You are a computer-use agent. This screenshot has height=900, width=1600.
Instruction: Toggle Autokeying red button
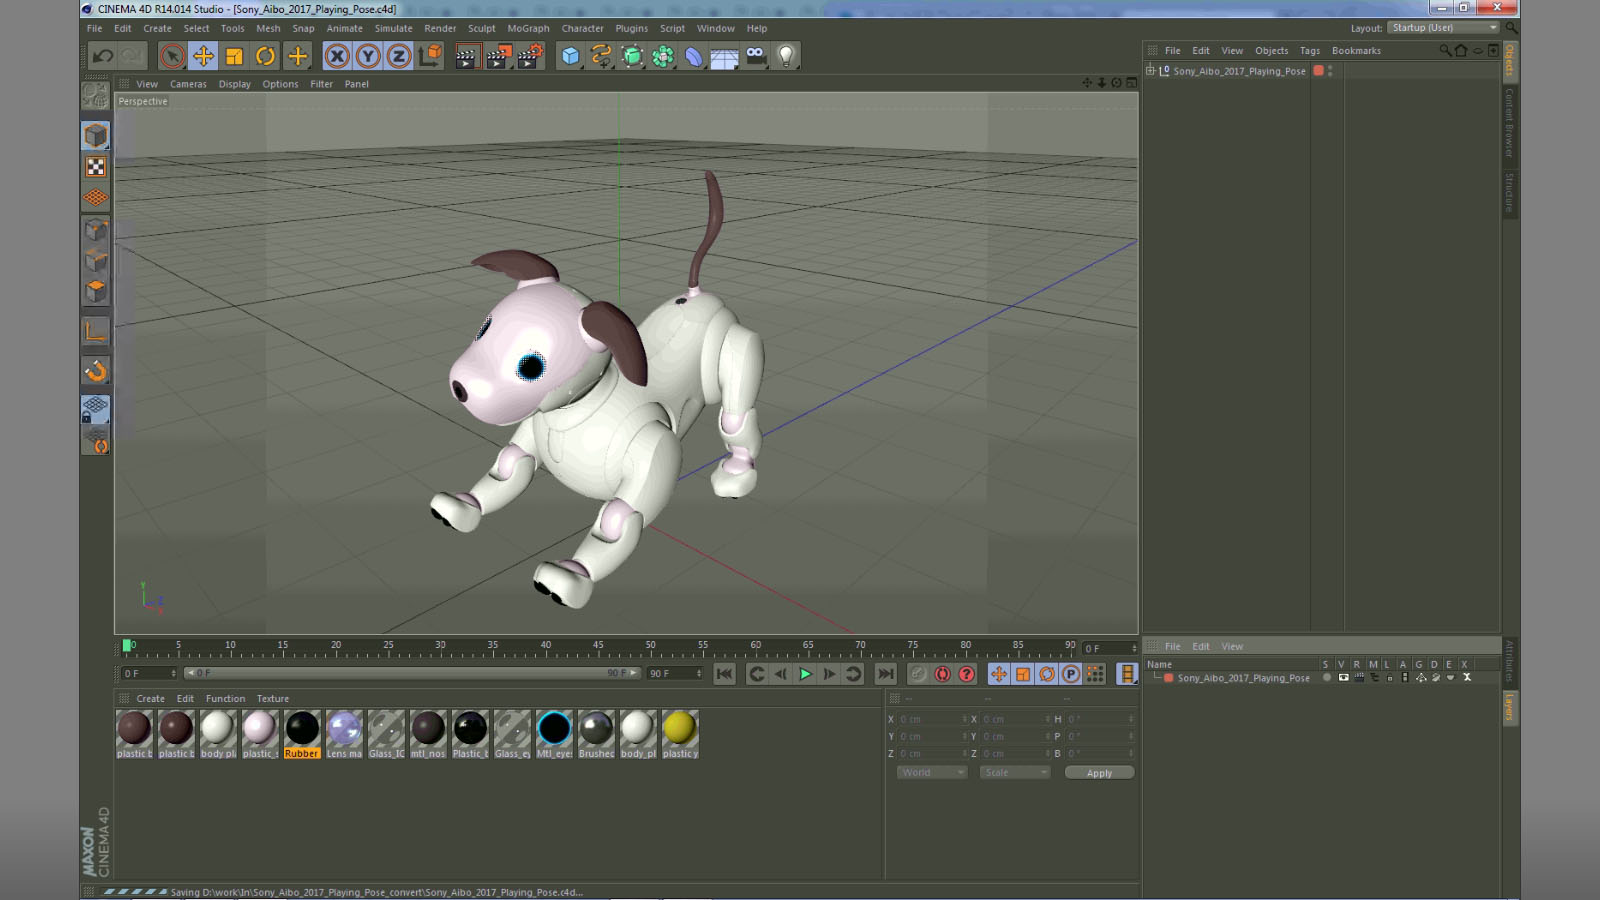(942, 674)
